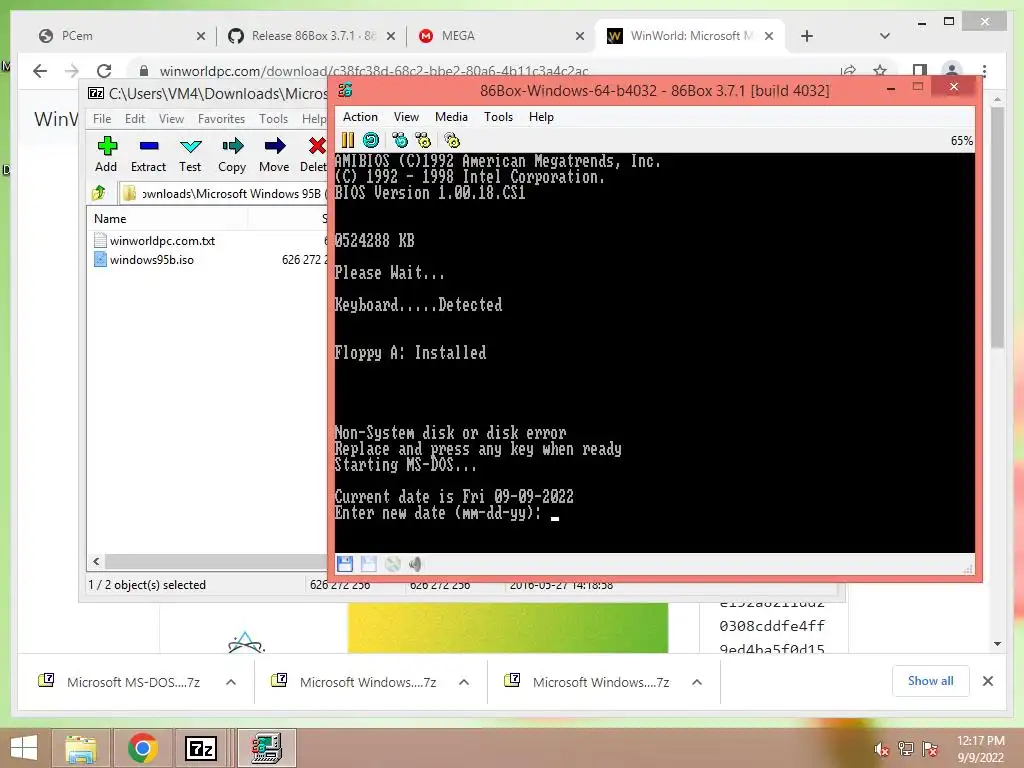
Task: Open the Edit menu in 7-Zip
Action: click(x=135, y=118)
